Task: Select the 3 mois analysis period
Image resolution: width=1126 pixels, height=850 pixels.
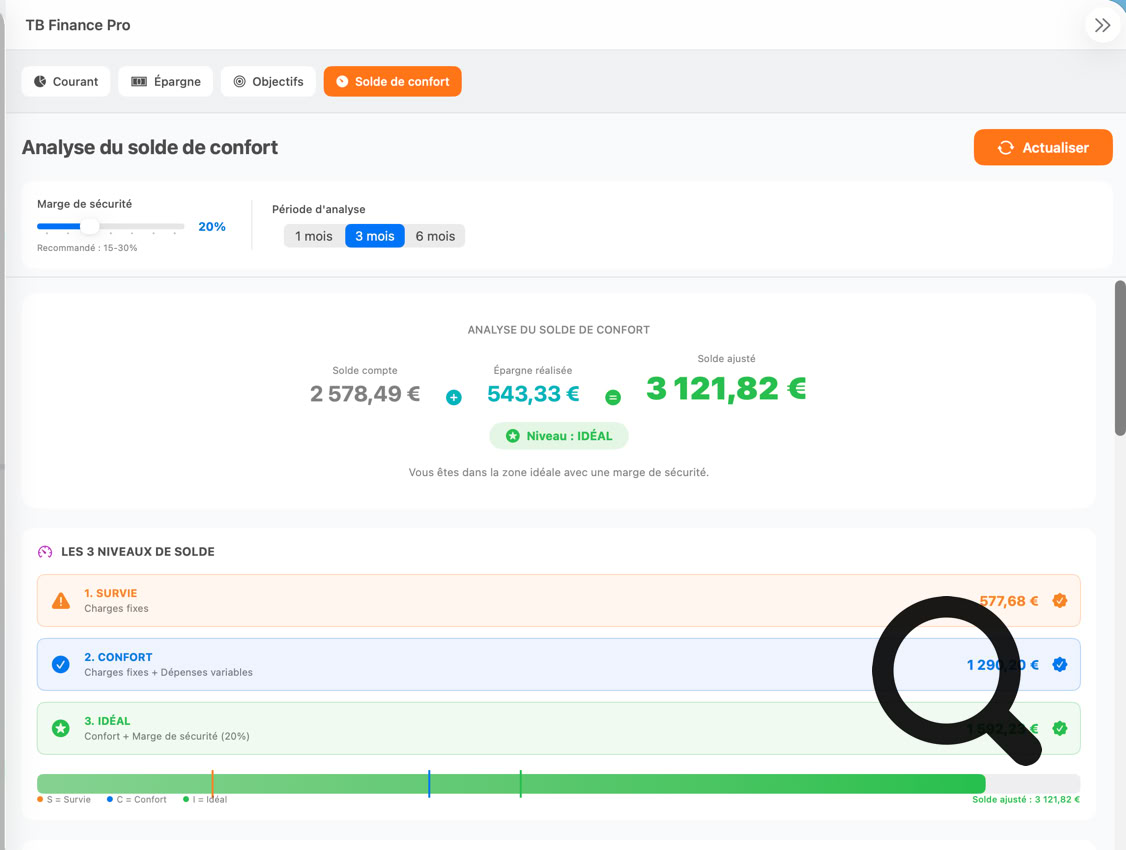Action: click(375, 236)
